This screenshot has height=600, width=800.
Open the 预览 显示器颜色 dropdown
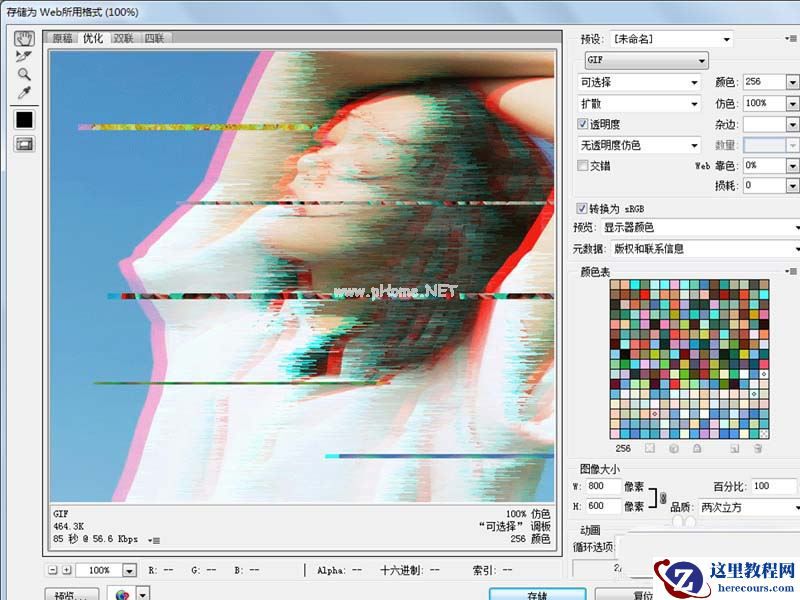[x=700, y=228]
